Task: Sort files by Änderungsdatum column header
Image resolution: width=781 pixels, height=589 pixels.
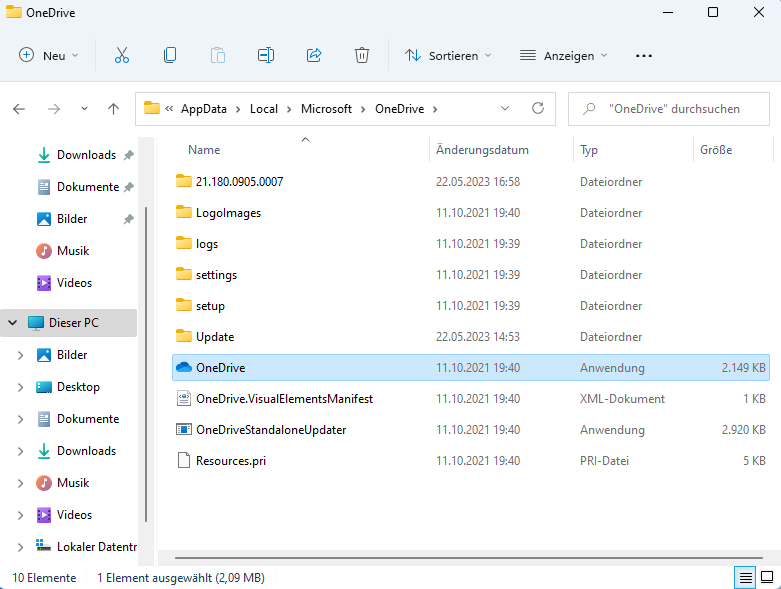Action: (482, 150)
